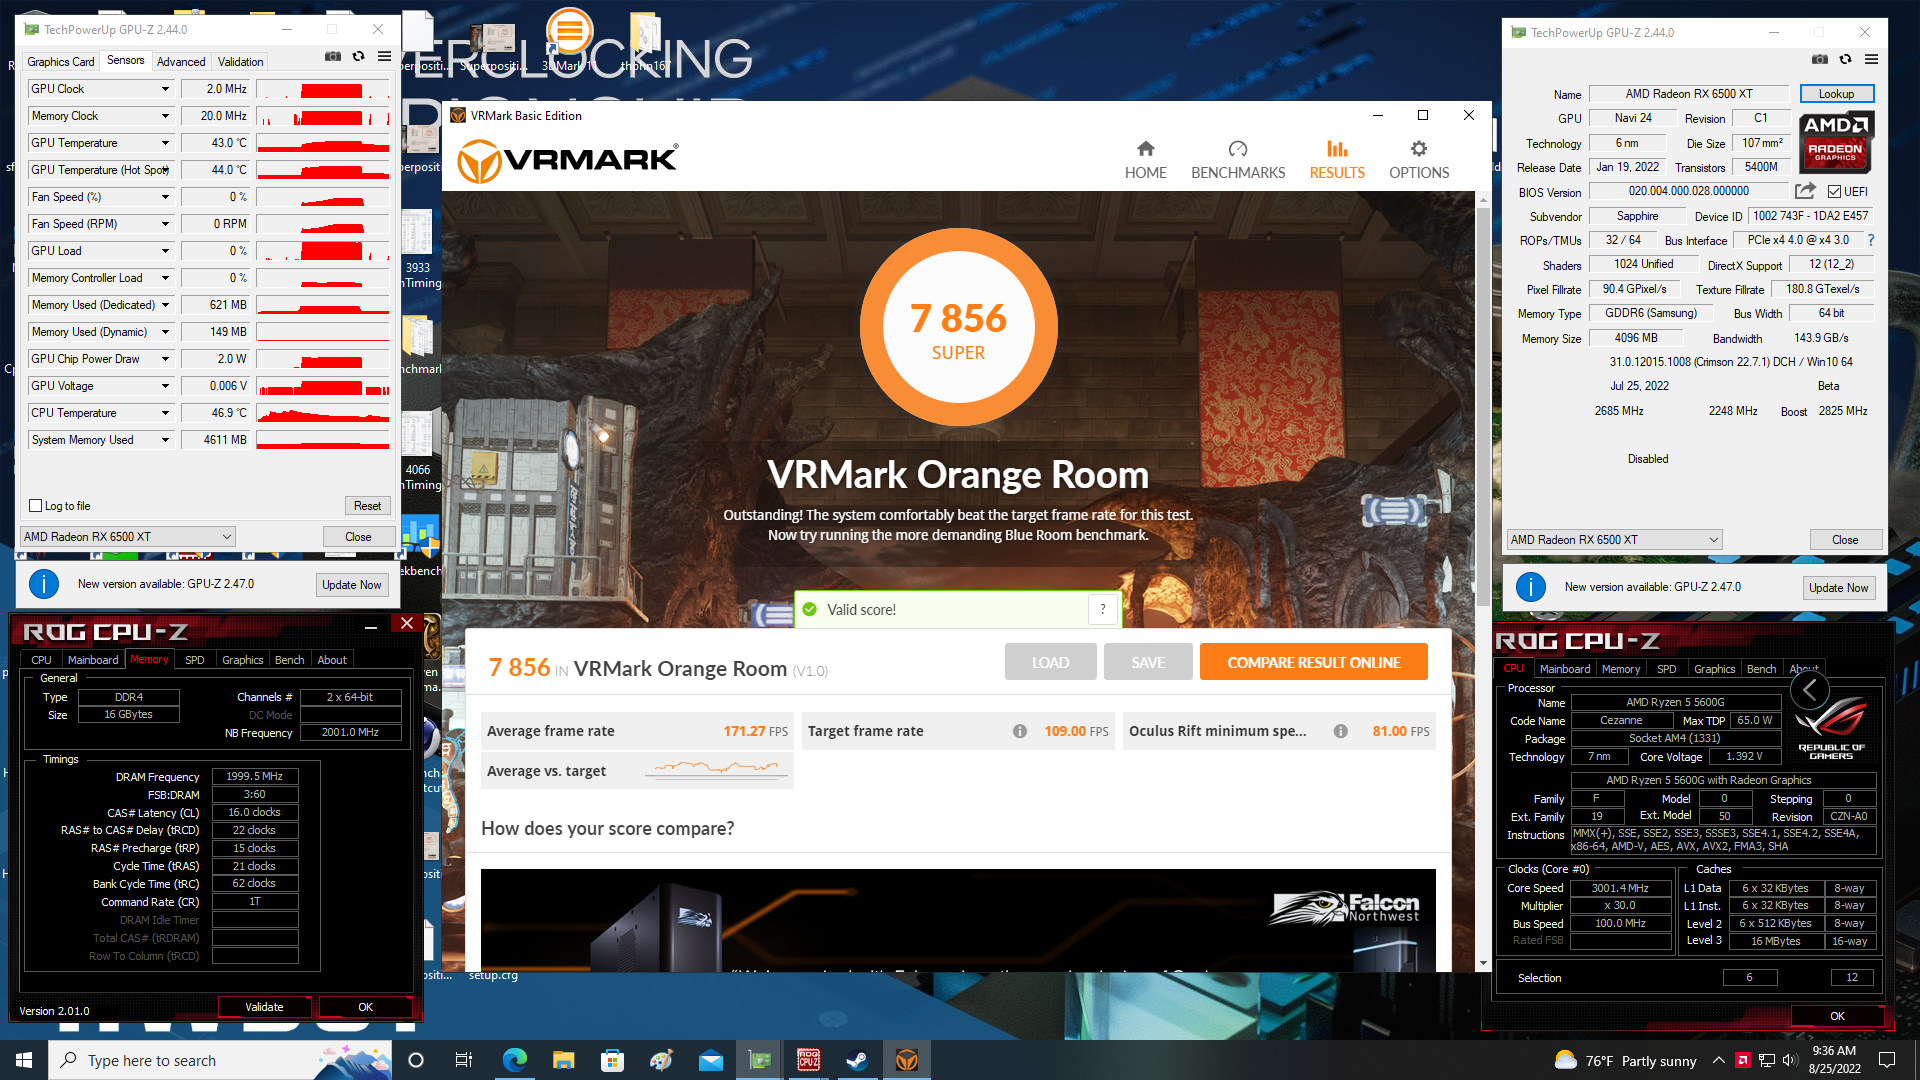Expand System Memory Used dropdown

point(165,440)
